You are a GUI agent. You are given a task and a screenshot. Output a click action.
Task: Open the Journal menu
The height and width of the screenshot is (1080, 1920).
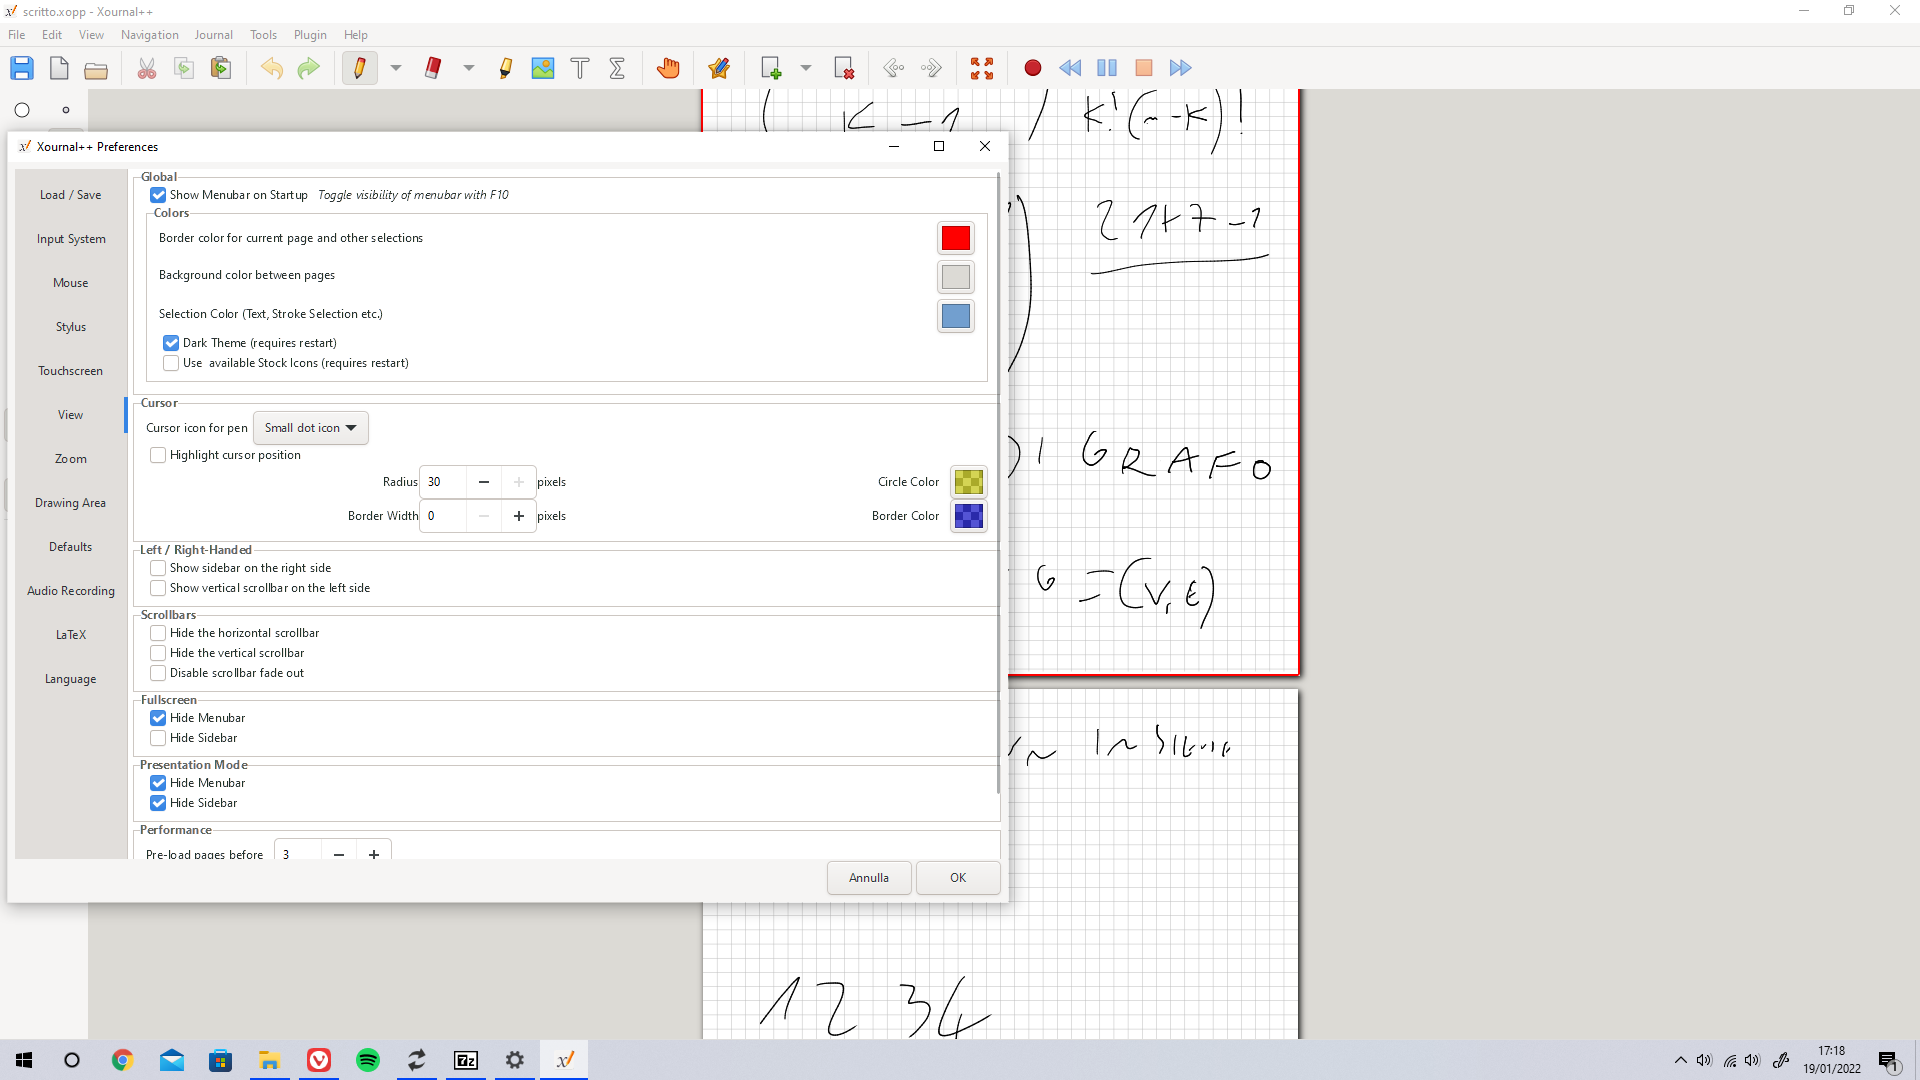[x=213, y=35]
